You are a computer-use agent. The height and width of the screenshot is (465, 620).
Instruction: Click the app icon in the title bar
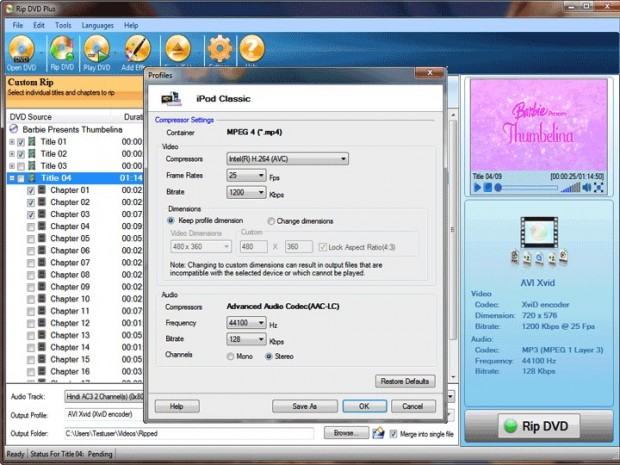[9, 8]
